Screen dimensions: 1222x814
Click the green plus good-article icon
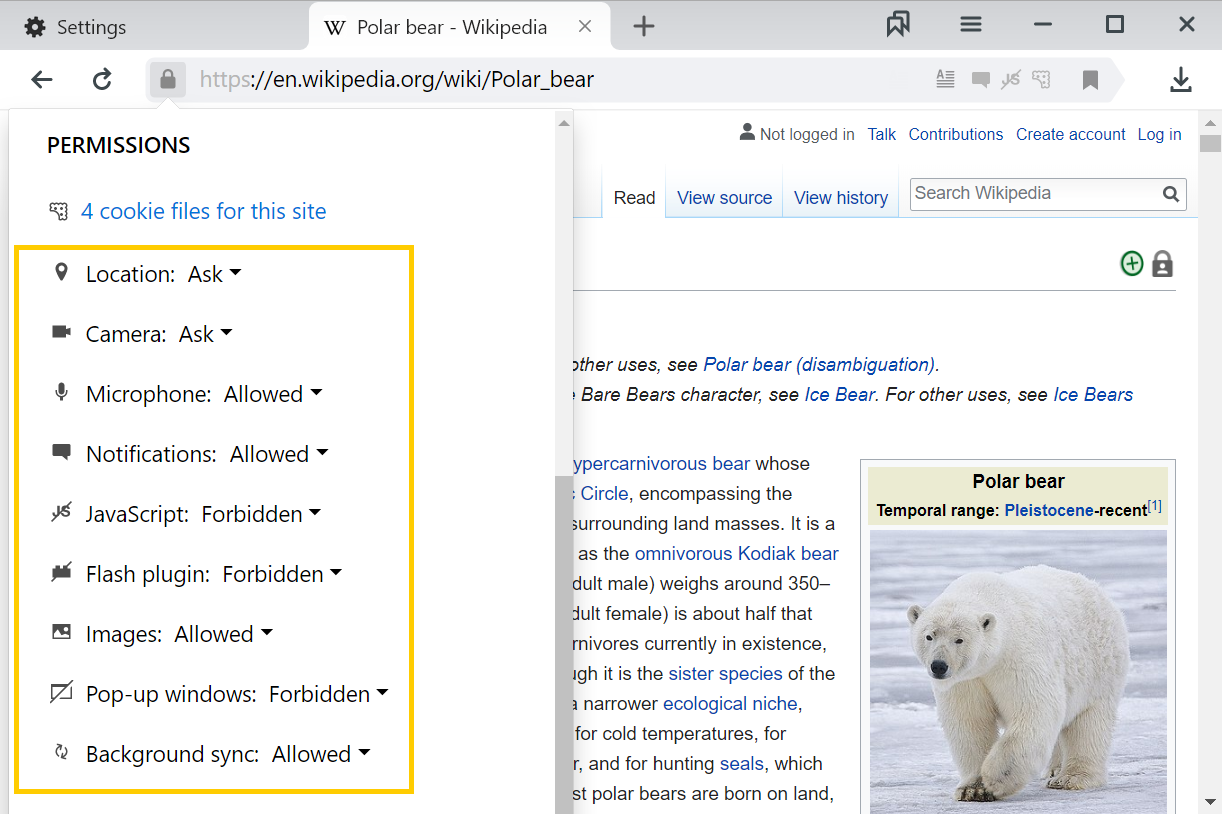coord(1132,264)
